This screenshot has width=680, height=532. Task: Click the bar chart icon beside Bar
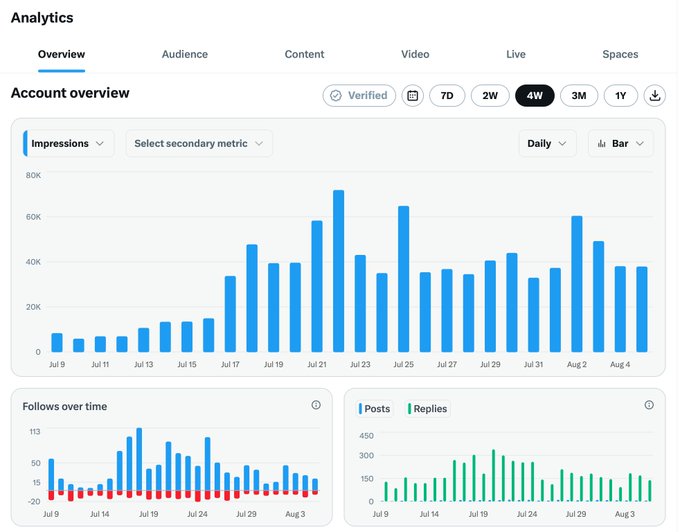click(x=602, y=144)
